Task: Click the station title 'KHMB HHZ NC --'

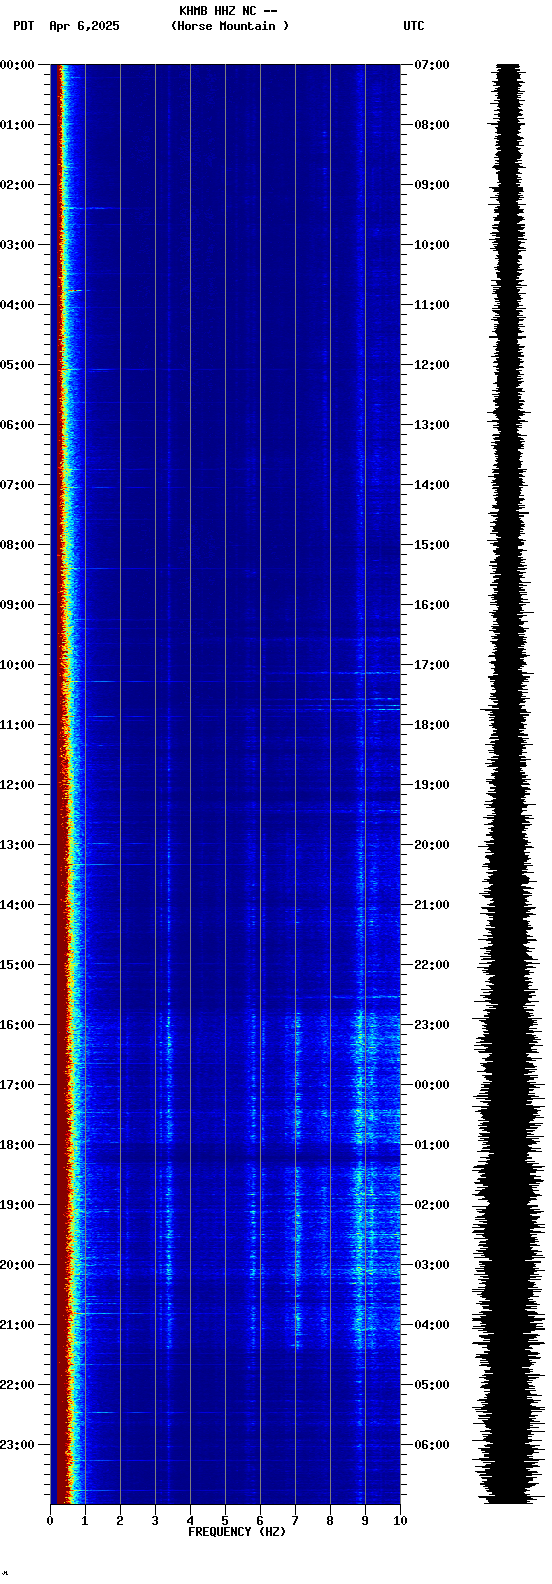Action: pos(228,11)
